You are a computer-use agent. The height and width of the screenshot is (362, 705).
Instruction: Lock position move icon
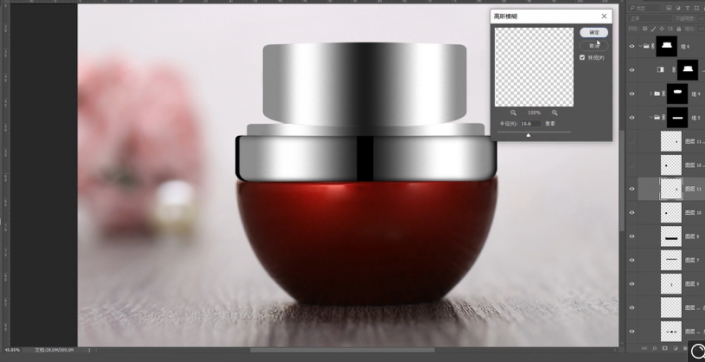pyautogui.click(x=663, y=29)
